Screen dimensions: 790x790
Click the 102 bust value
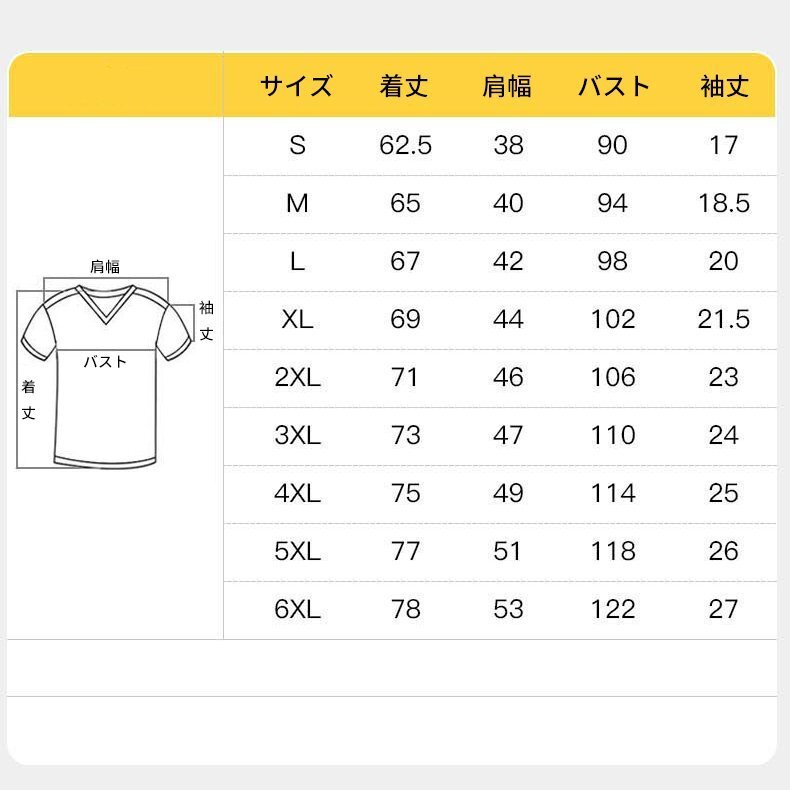(613, 319)
